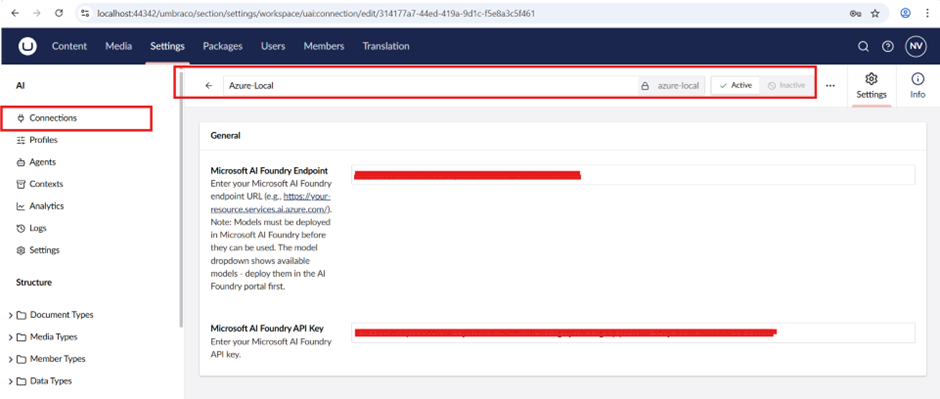
Task: Click the Microsoft AI Foundry API Key field
Action: coord(633,332)
